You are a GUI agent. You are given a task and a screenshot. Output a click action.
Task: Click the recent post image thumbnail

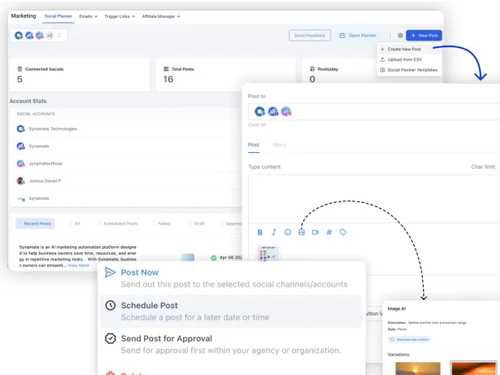[x=188, y=257]
